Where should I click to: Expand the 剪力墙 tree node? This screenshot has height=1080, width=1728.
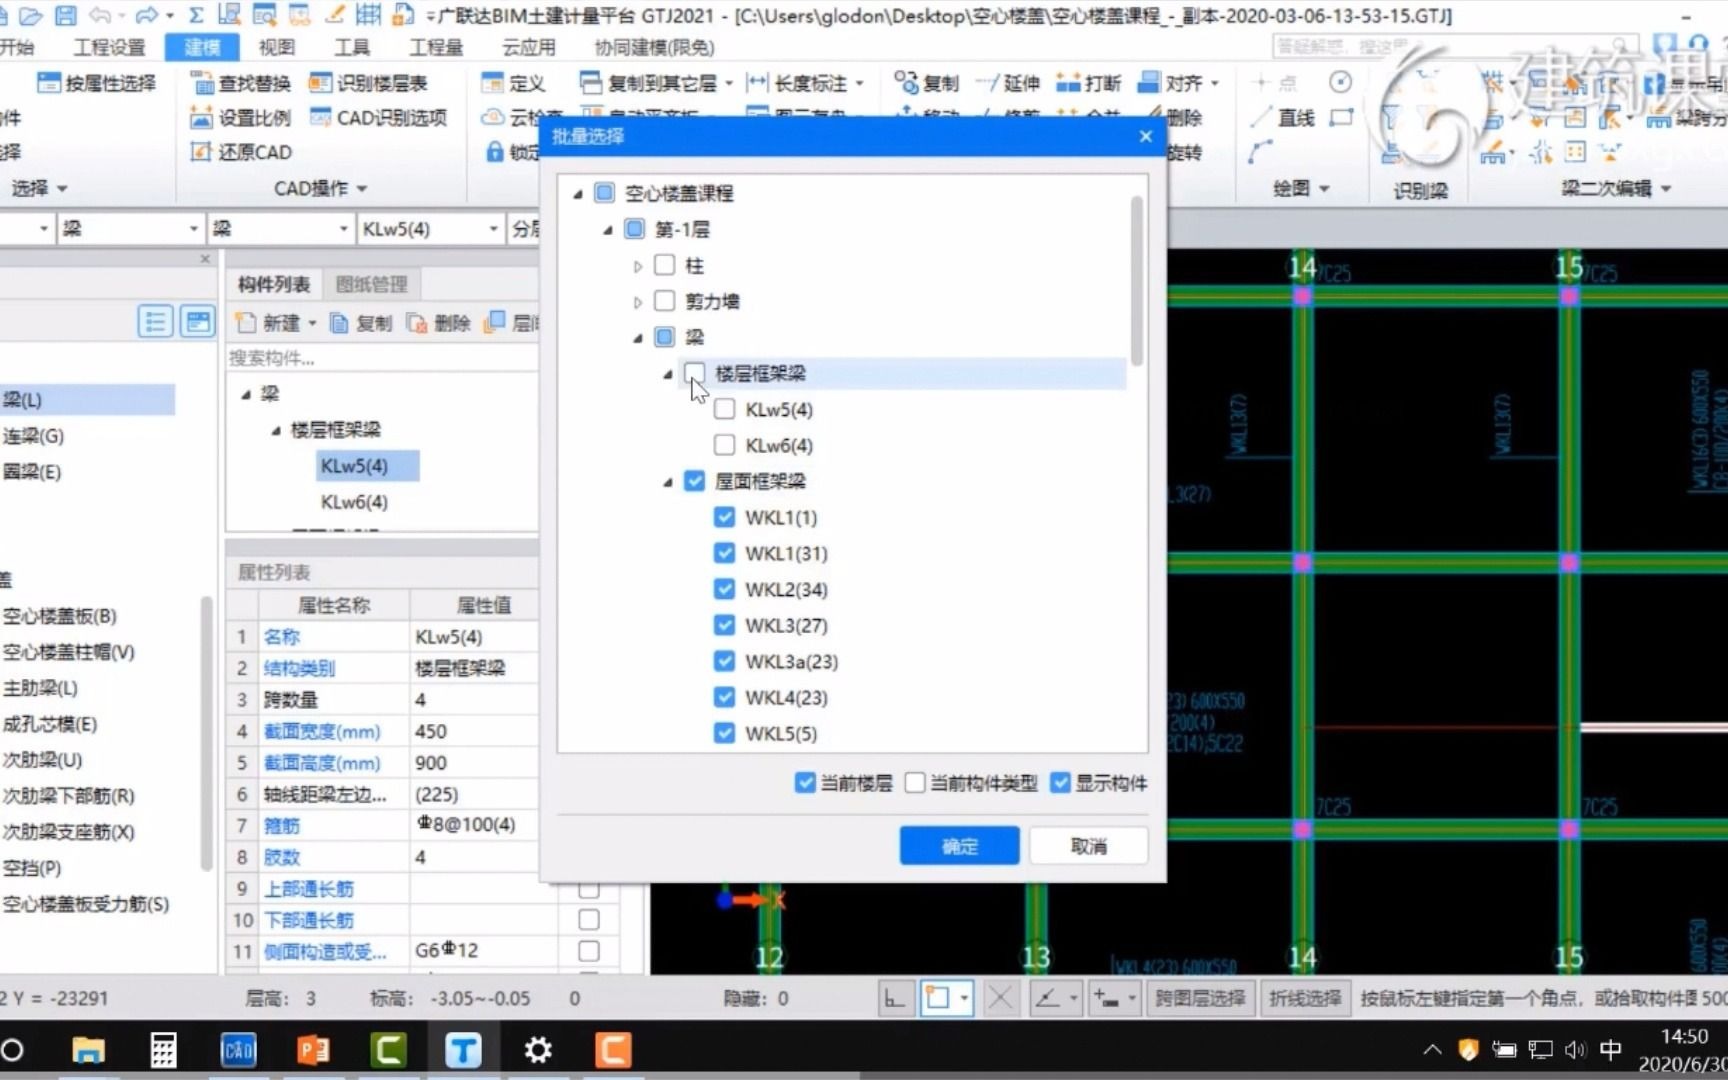[x=638, y=302]
